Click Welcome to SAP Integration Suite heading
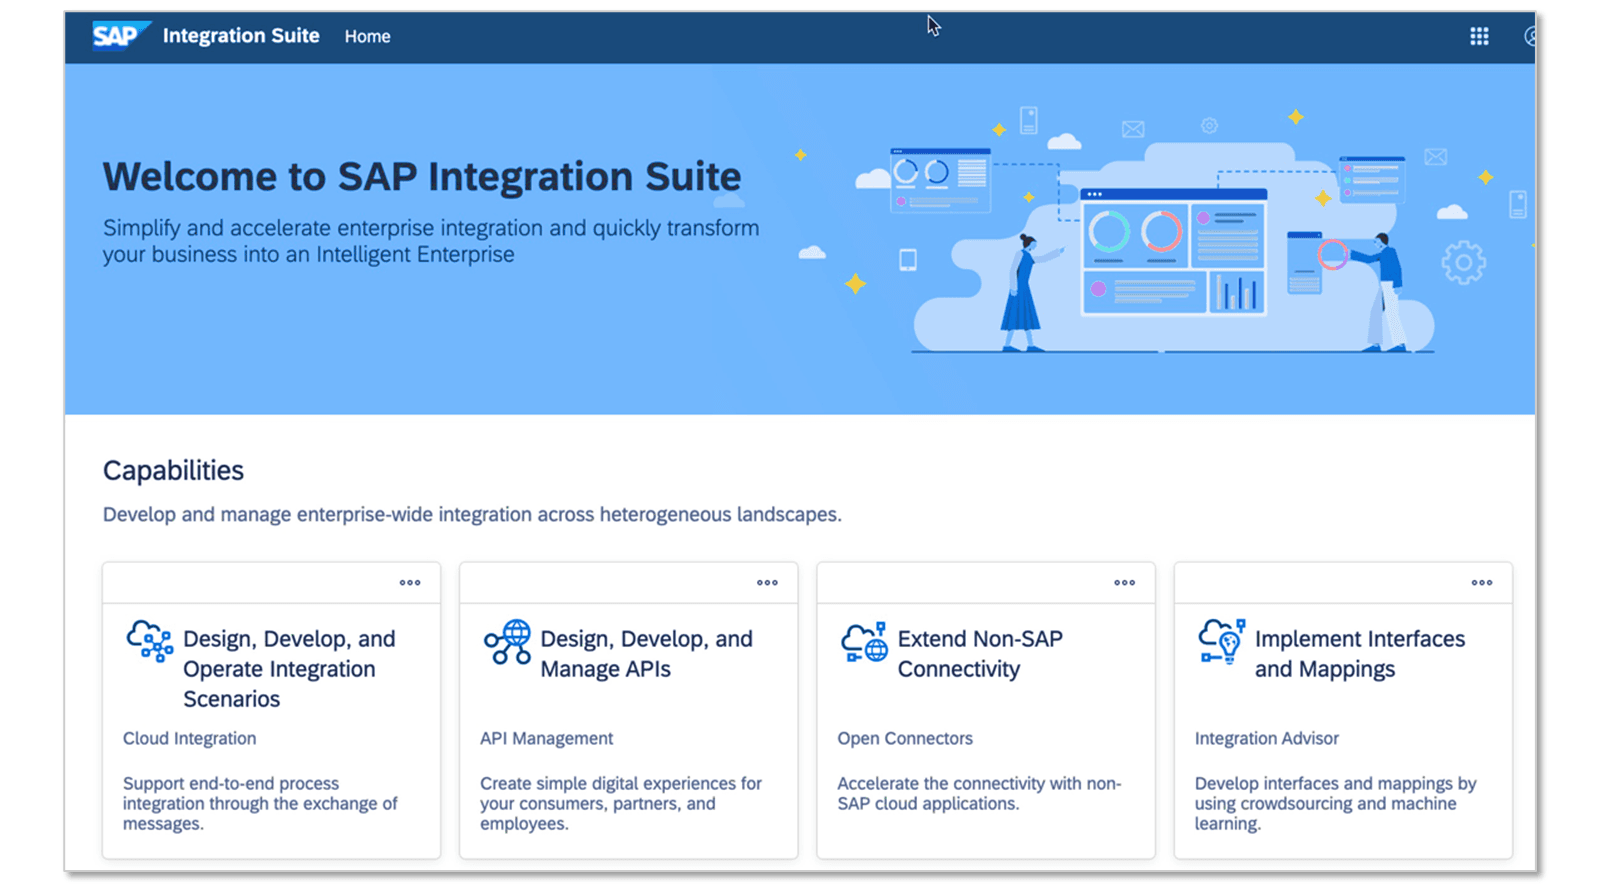The image size is (1600, 891). point(422,177)
